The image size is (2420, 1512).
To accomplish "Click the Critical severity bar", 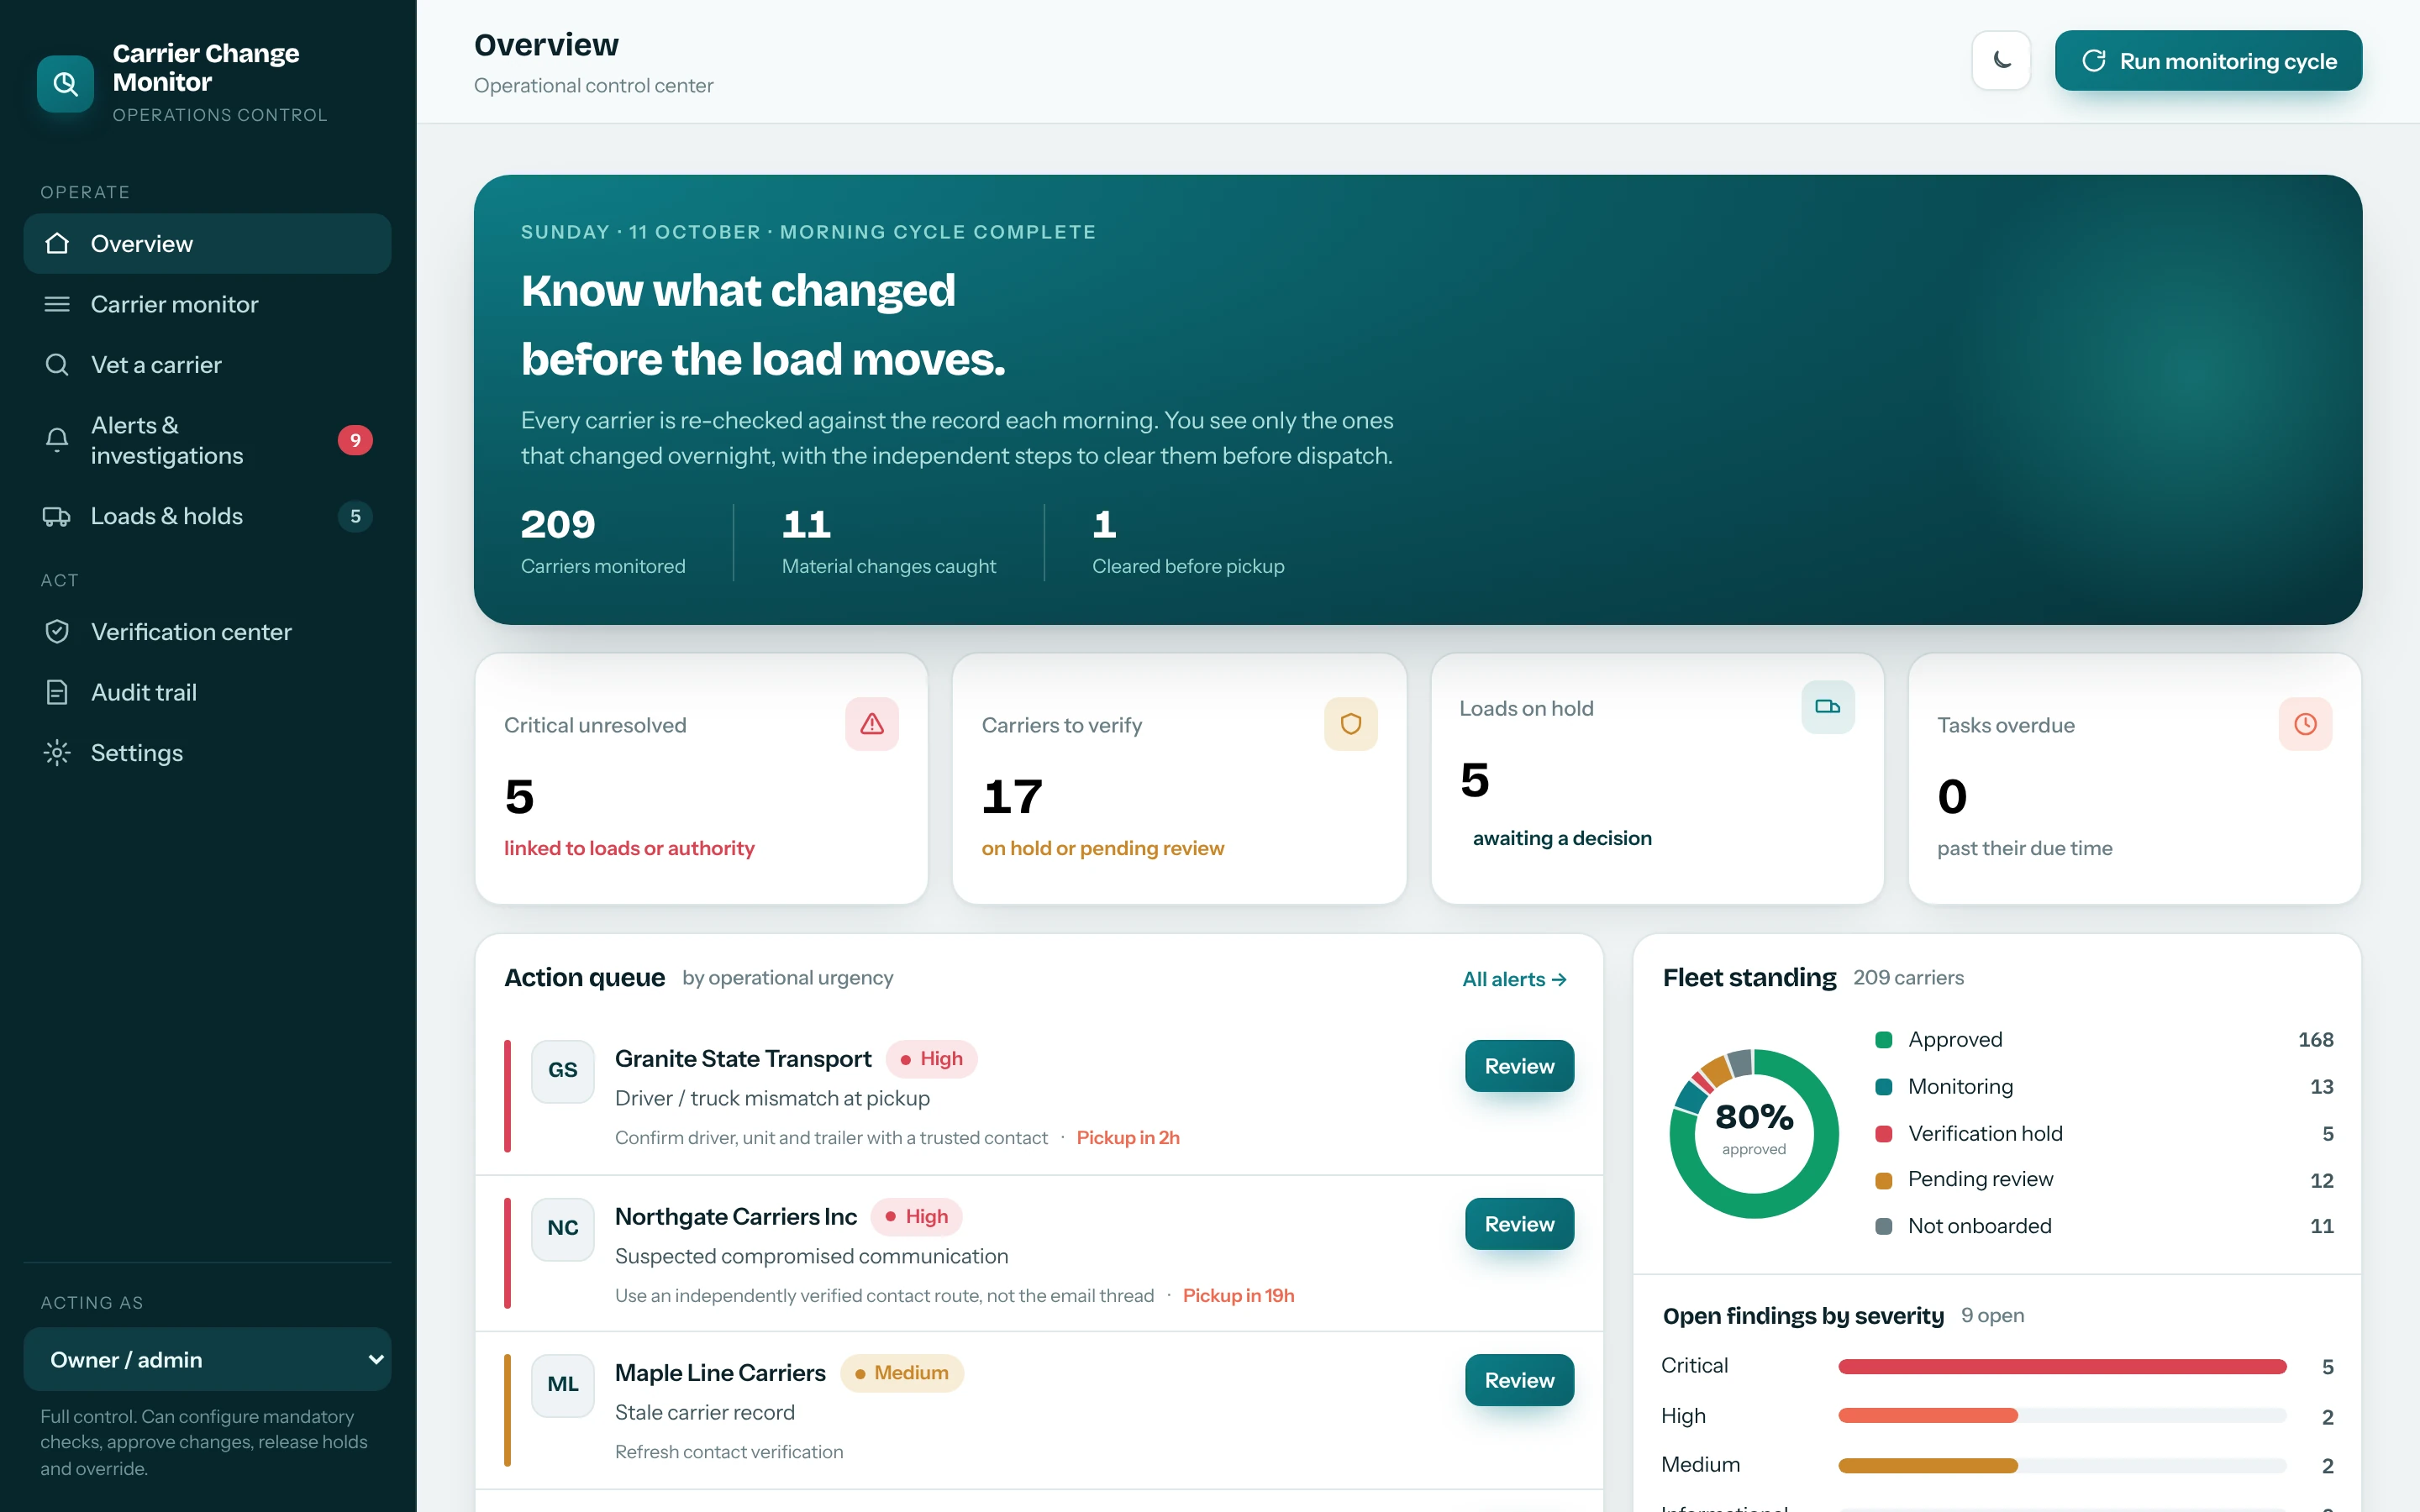I will point(2062,1366).
